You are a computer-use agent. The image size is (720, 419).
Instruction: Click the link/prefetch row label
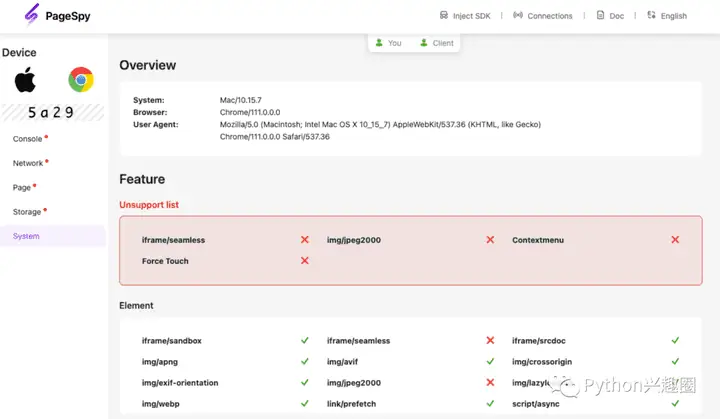(x=351, y=404)
